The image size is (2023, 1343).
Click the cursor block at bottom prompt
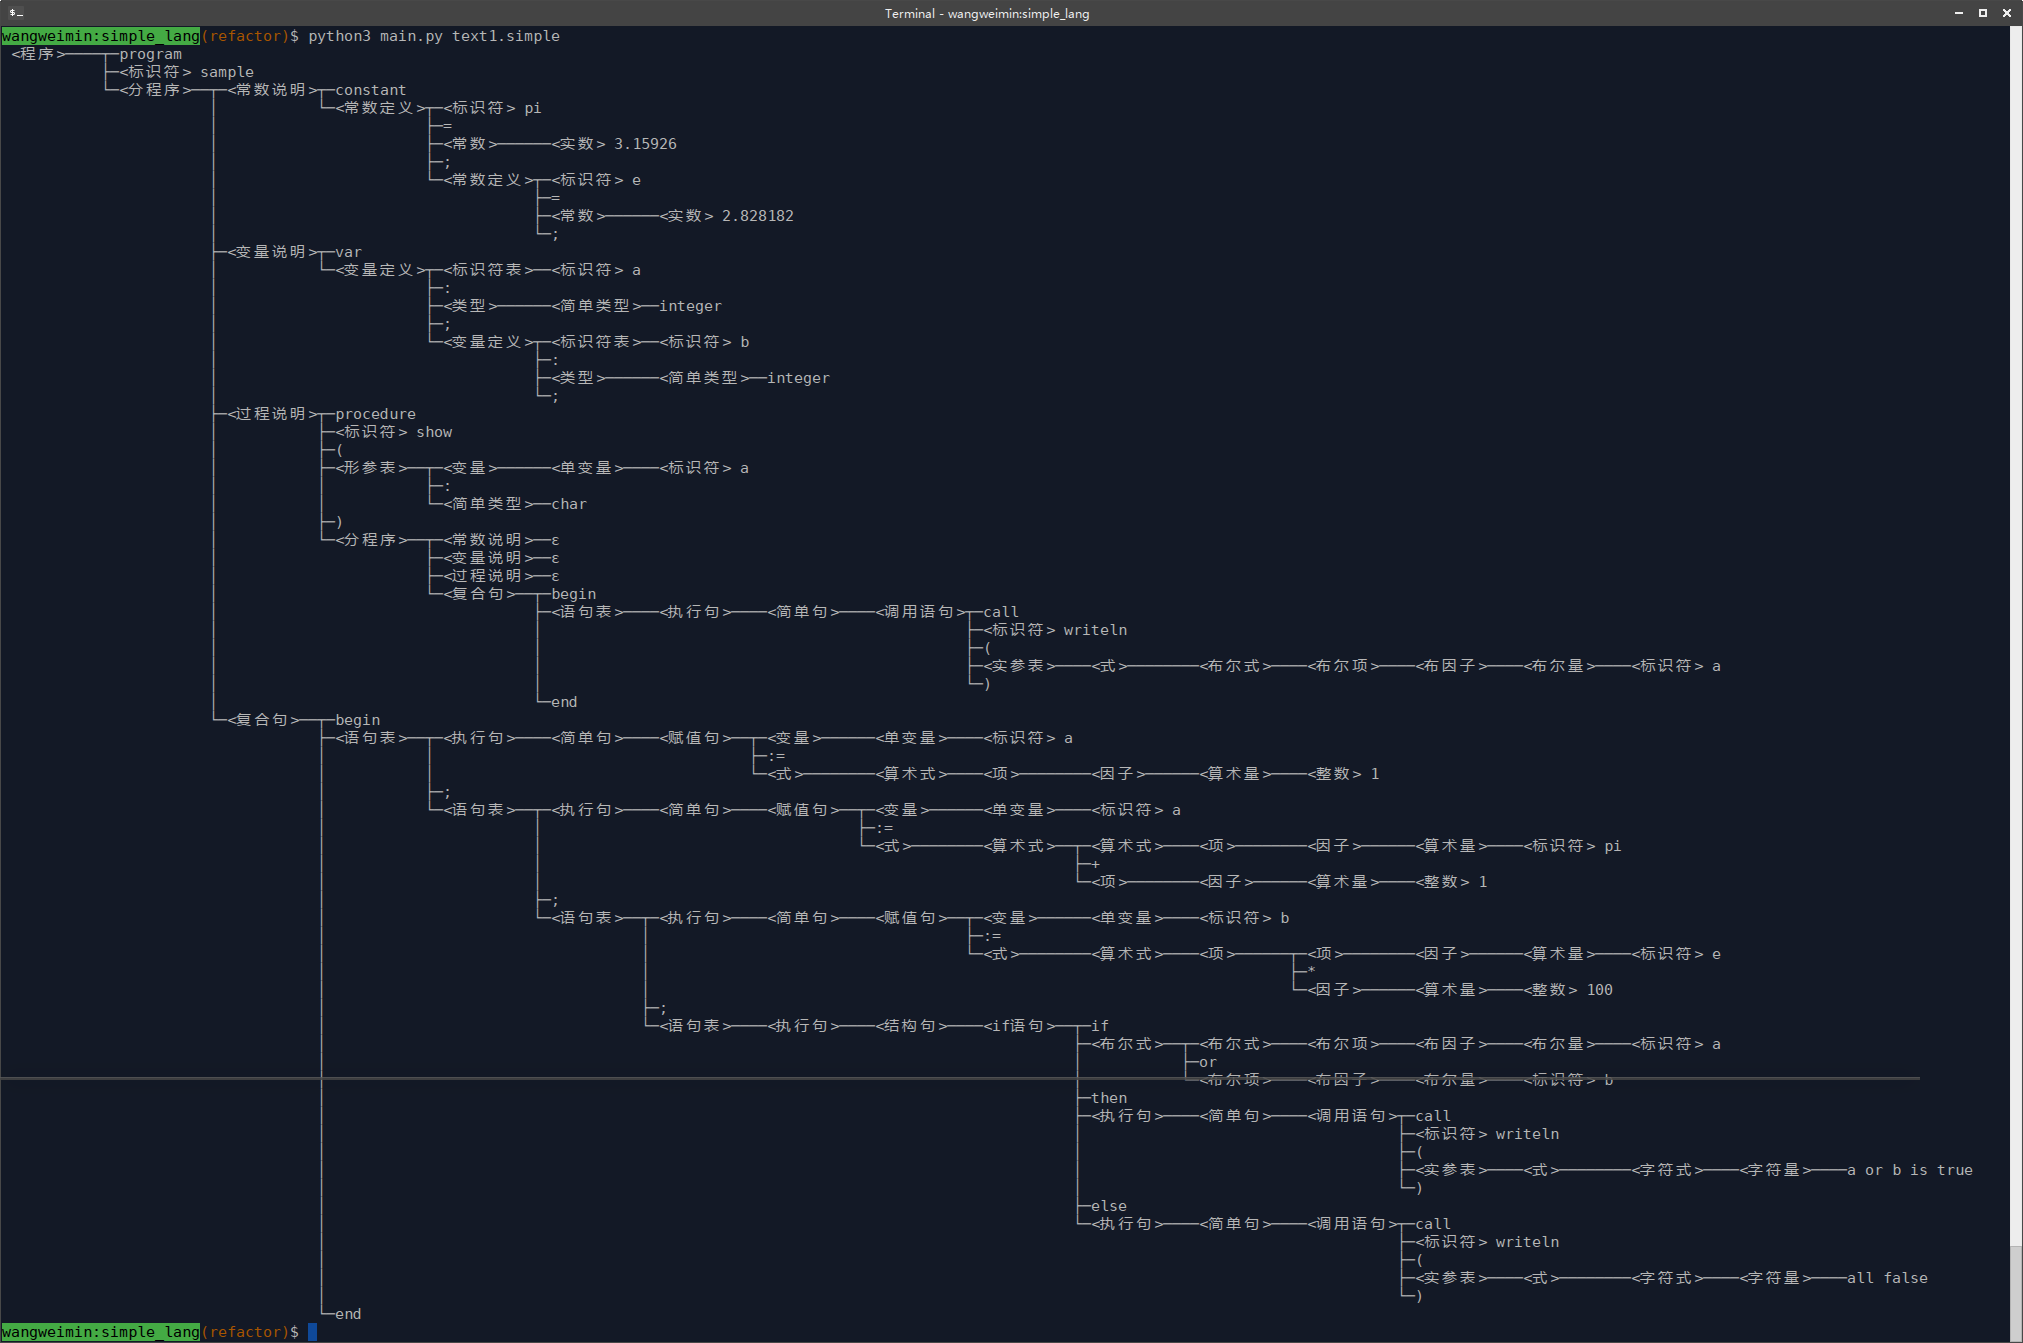[312, 1332]
